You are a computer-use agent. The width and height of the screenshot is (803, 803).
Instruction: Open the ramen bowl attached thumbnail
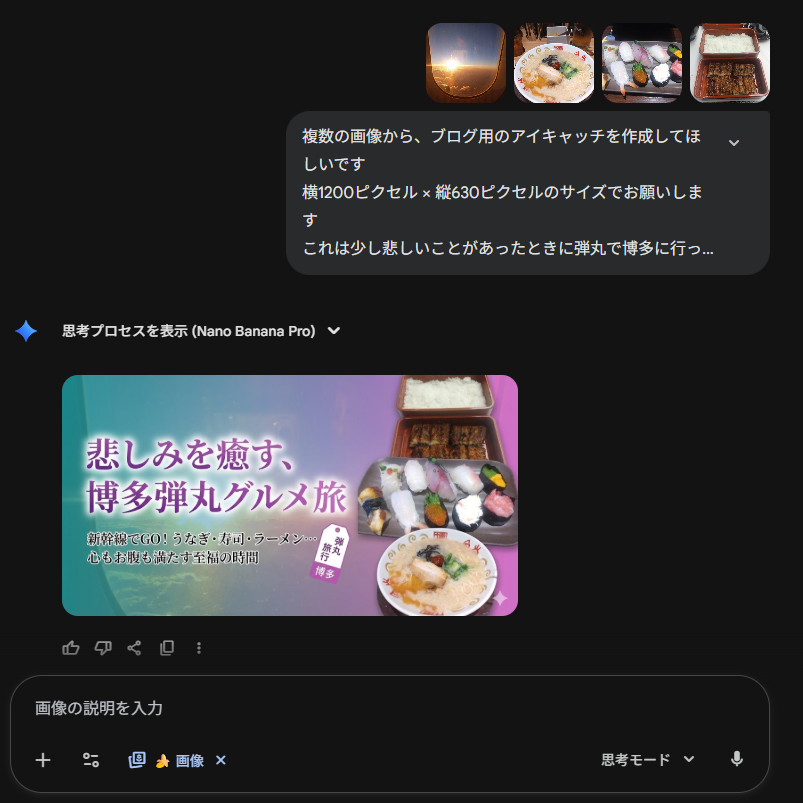click(554, 63)
